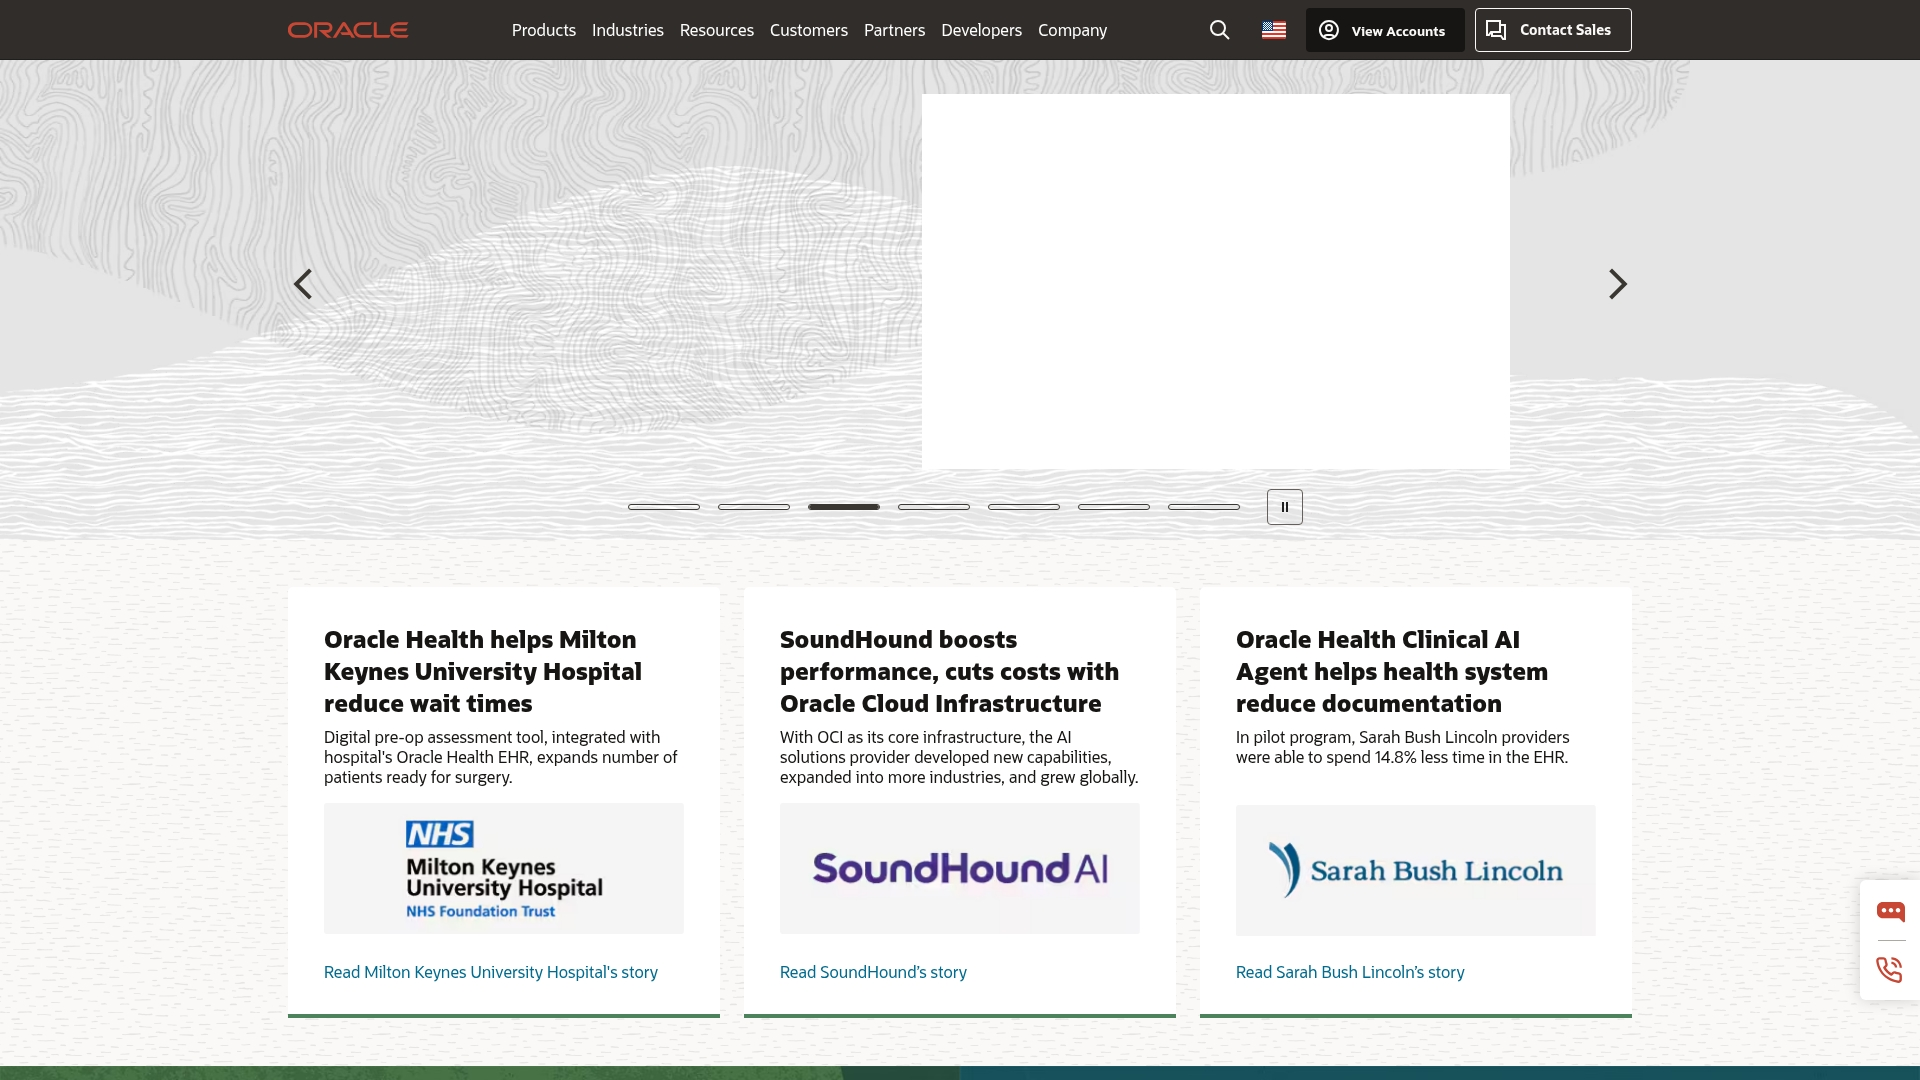Expand the Products menu

coord(543,30)
